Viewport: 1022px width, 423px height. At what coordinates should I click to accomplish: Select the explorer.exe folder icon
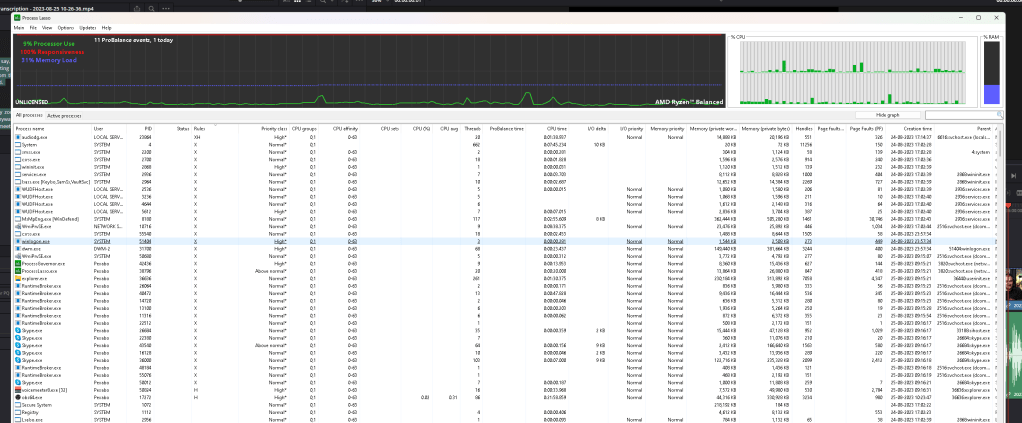click(x=18, y=278)
